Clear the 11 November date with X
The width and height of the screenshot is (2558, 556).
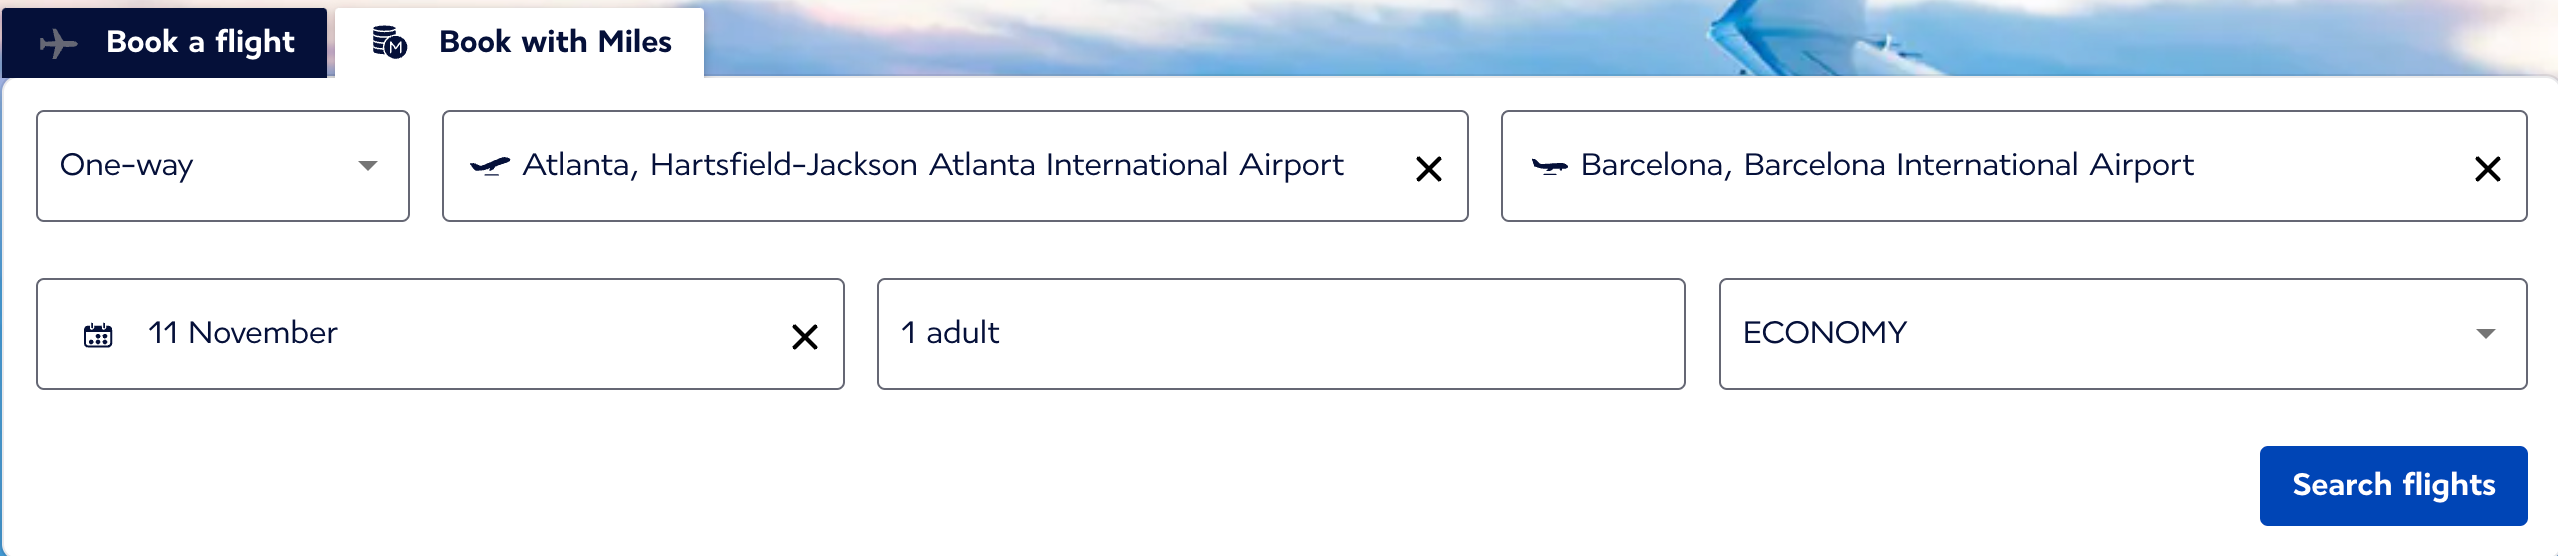805,337
